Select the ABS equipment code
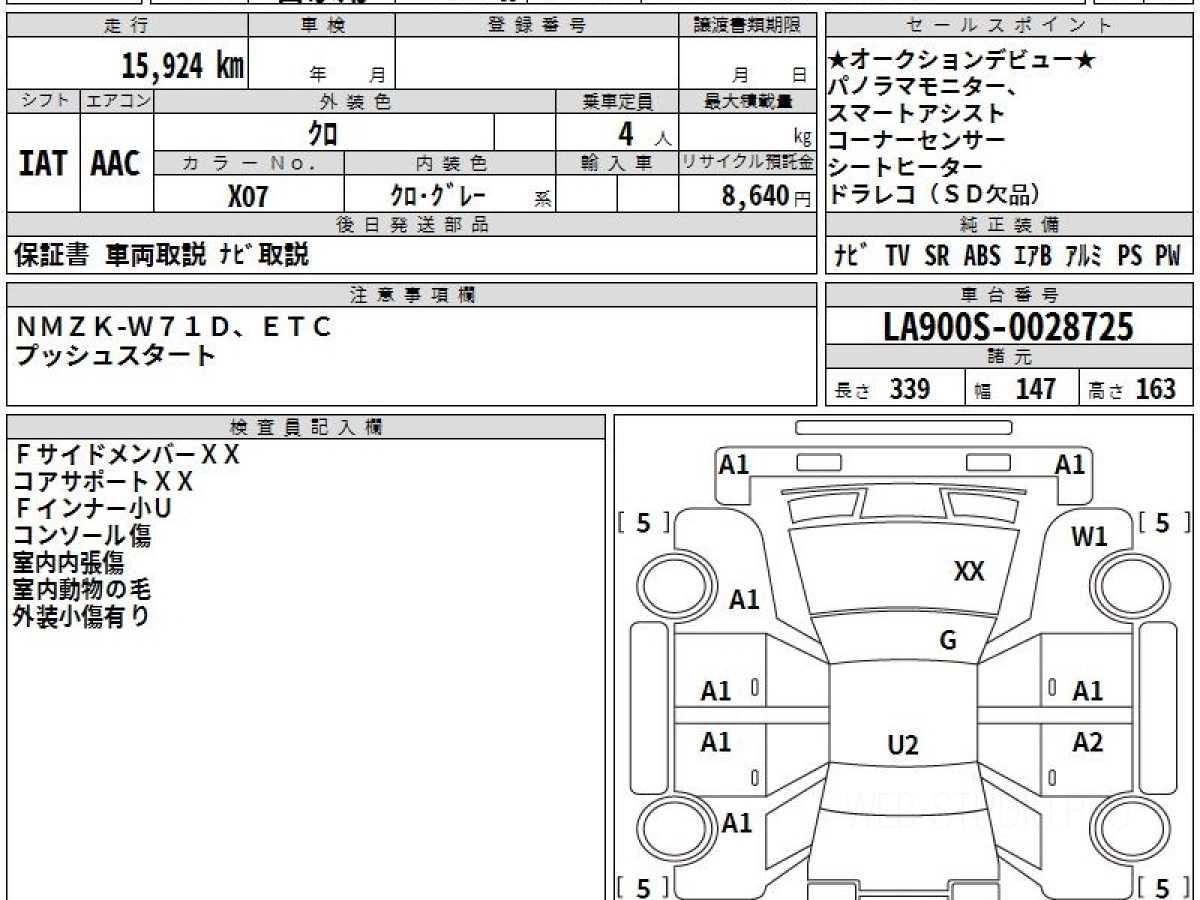Viewport: 1200px width, 900px height. (982, 256)
